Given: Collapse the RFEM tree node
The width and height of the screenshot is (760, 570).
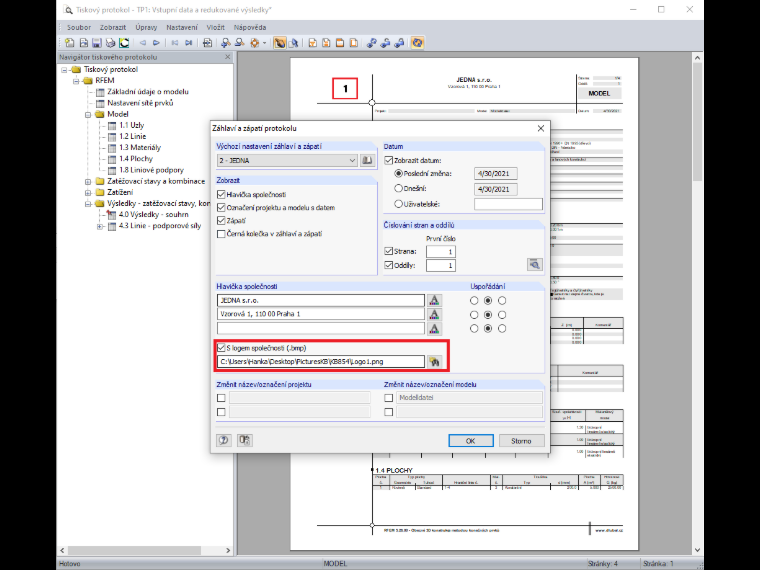Looking at the screenshot, I should pyautogui.click(x=76, y=81).
